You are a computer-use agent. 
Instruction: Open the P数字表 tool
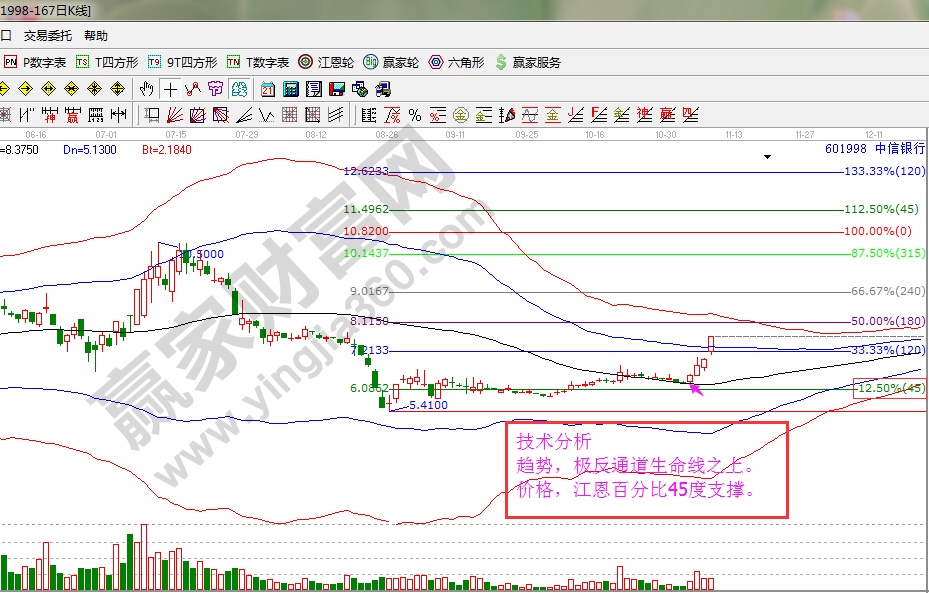pyautogui.click(x=36, y=62)
